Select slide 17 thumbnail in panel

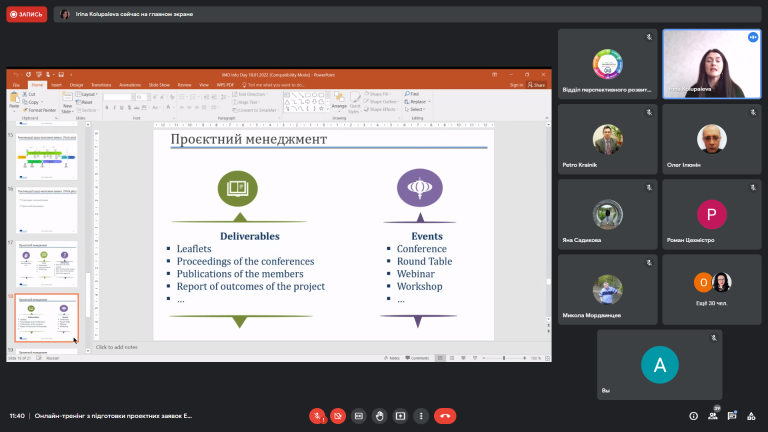(x=47, y=263)
